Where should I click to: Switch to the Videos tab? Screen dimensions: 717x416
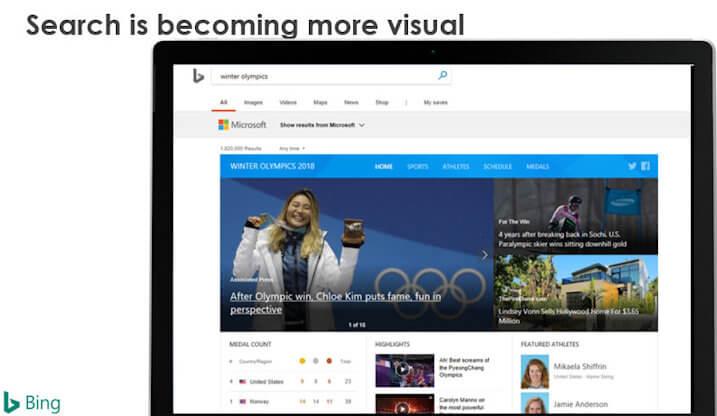click(288, 102)
